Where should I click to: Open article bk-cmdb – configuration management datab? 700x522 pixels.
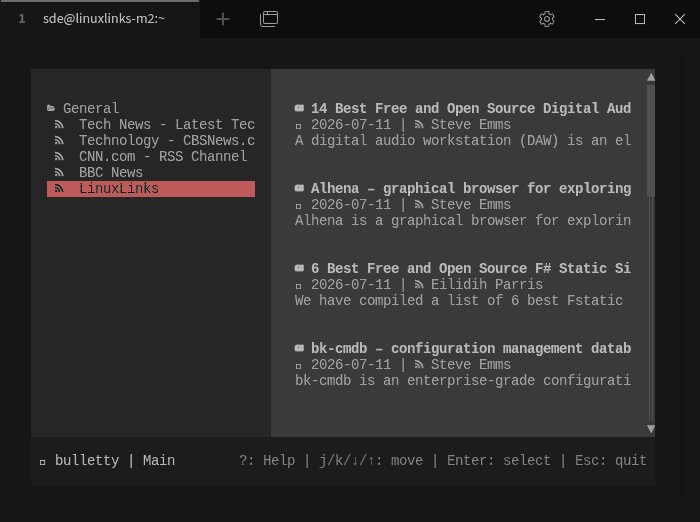coord(471,348)
